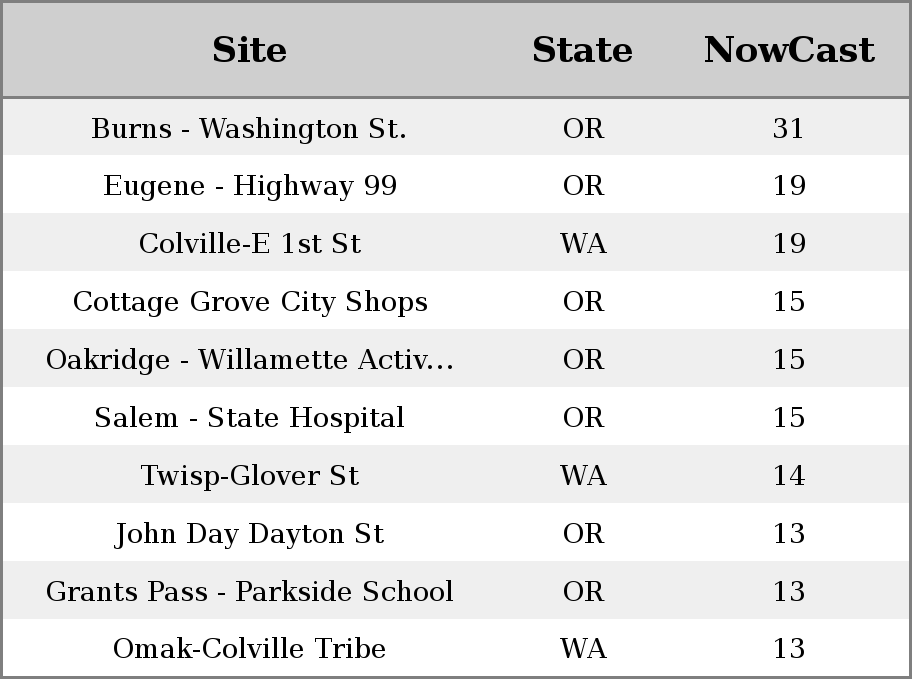The image size is (912, 679).
Task: Click the NowCast value 31 for Burns
Action: tap(789, 128)
